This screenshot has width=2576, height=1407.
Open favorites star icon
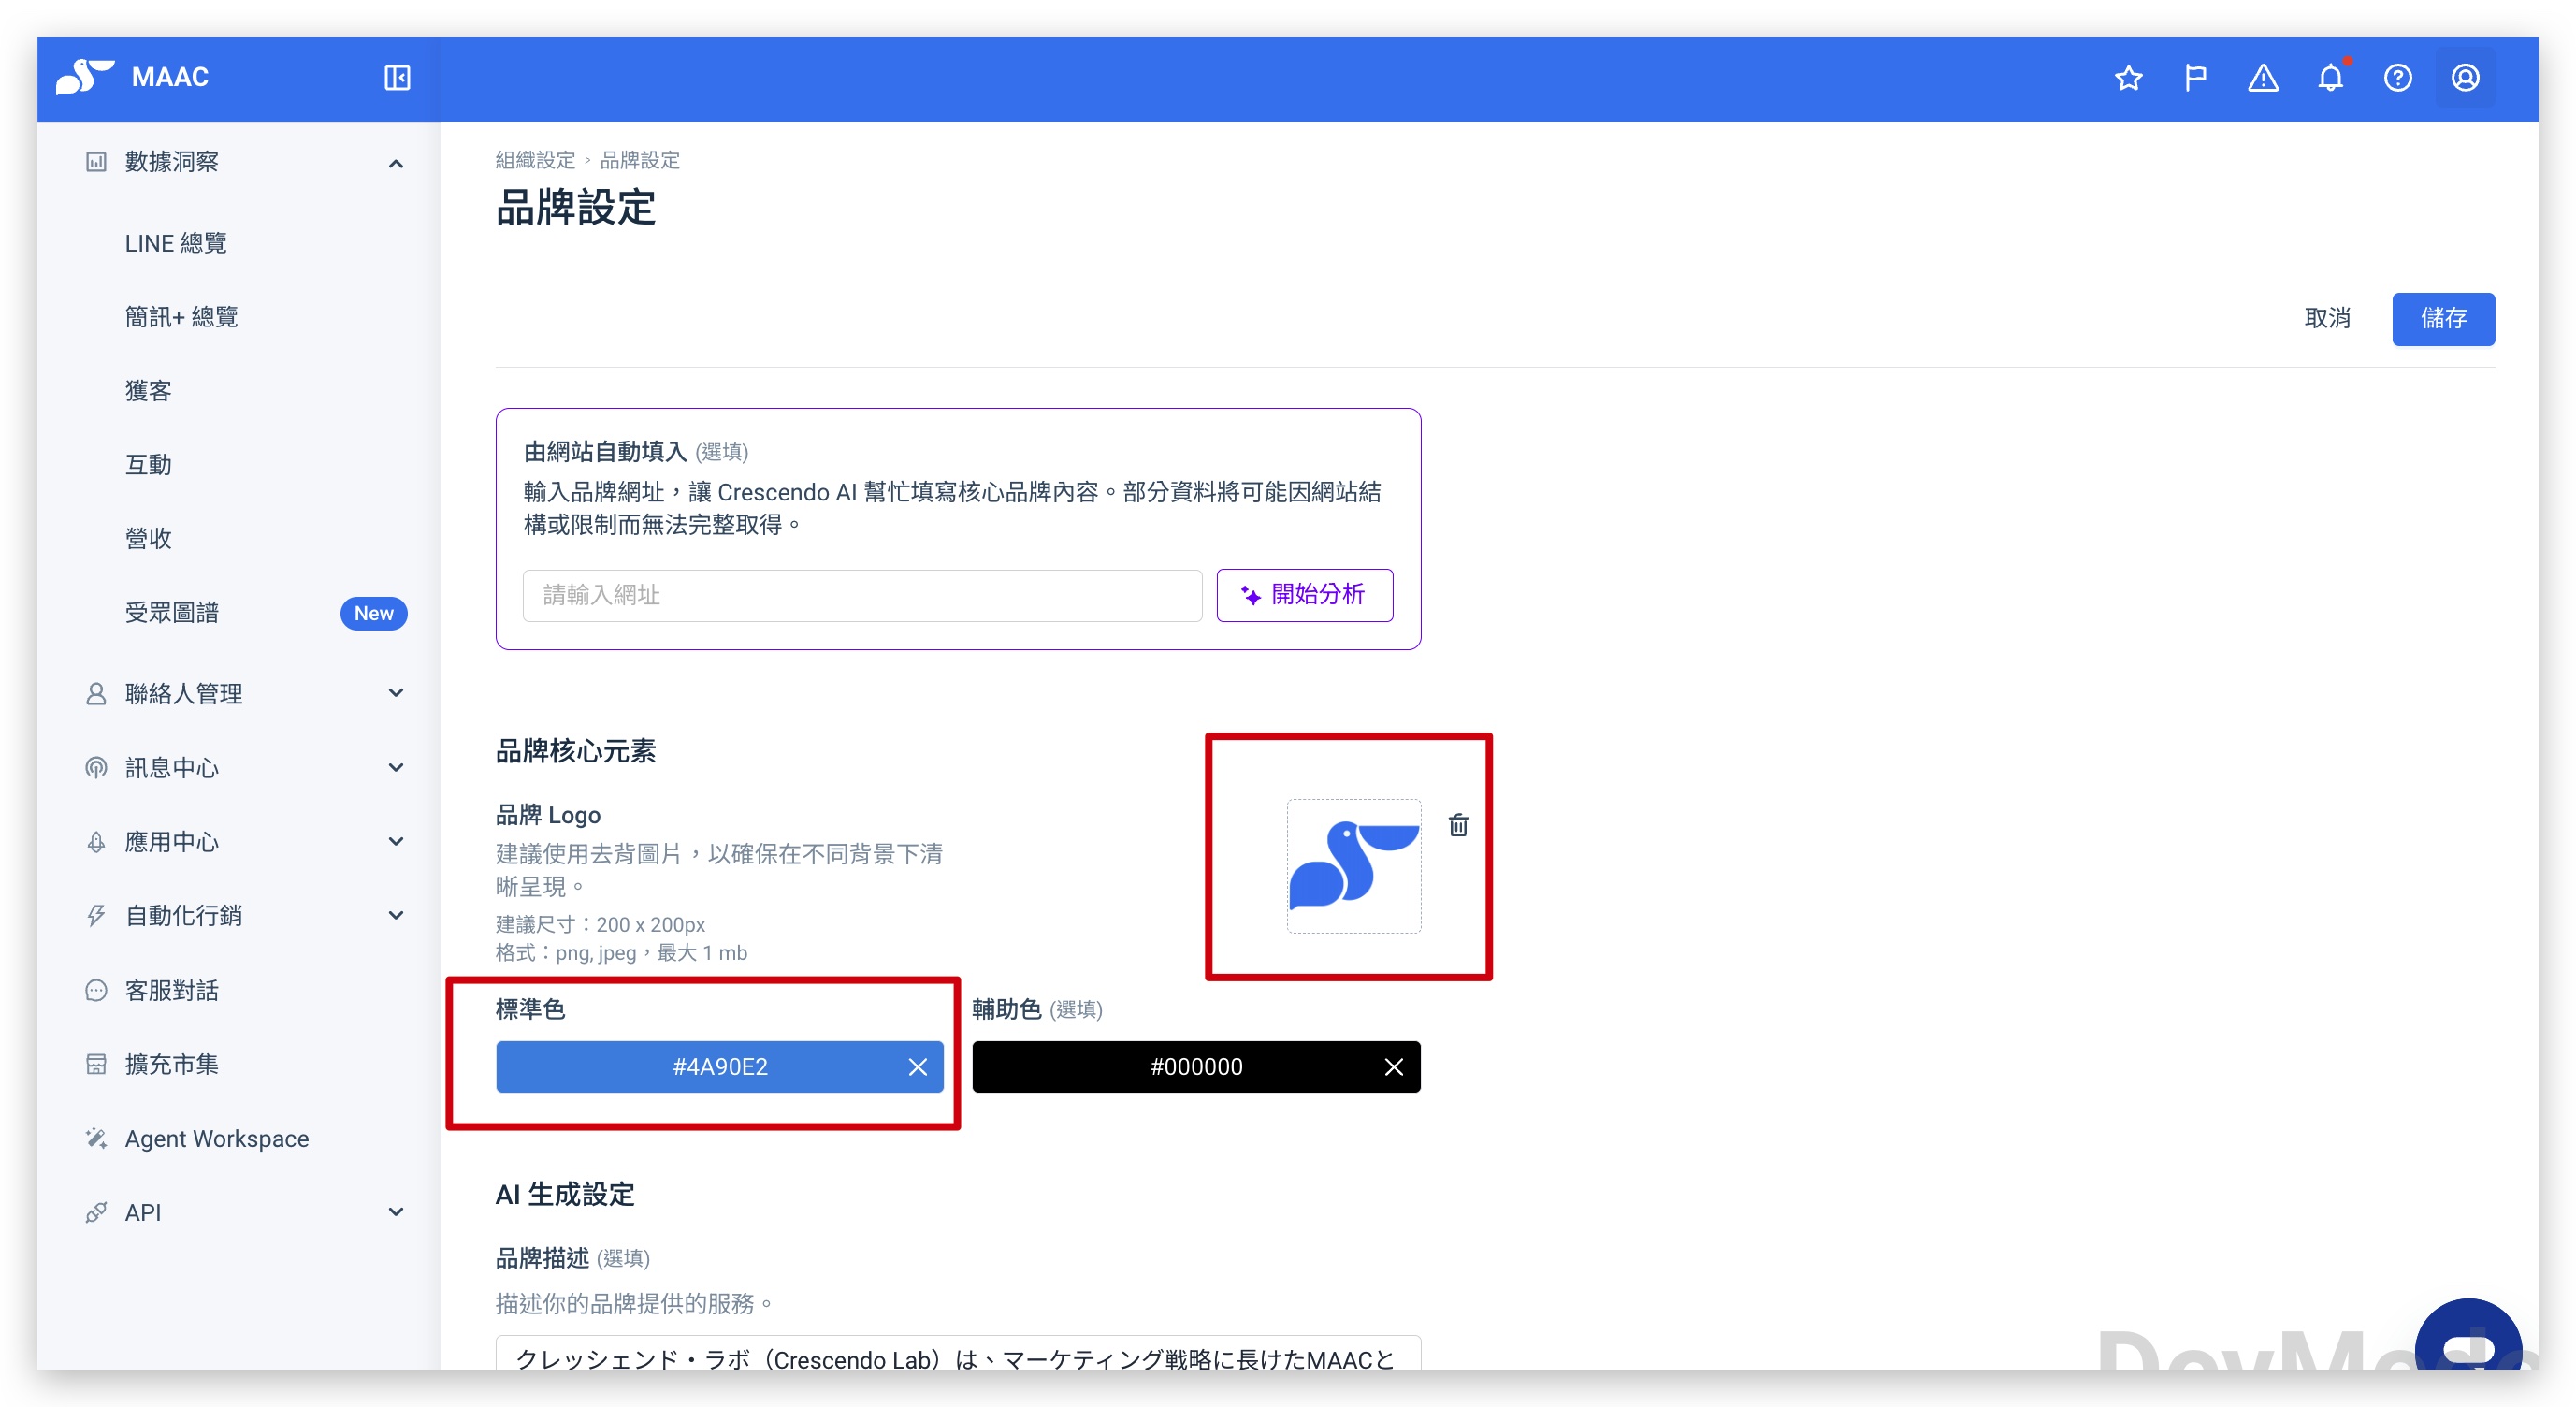point(2128,78)
